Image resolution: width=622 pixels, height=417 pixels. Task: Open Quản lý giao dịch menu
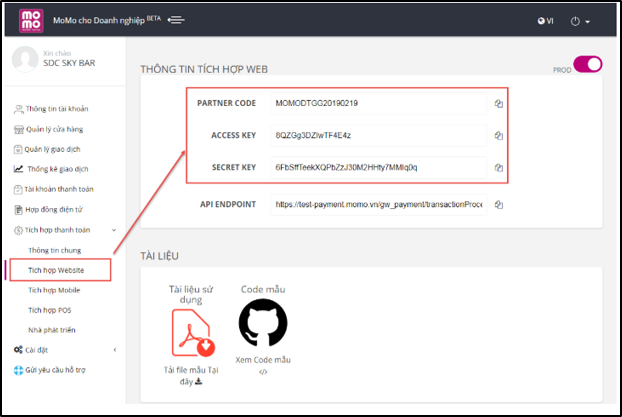[x=52, y=149]
